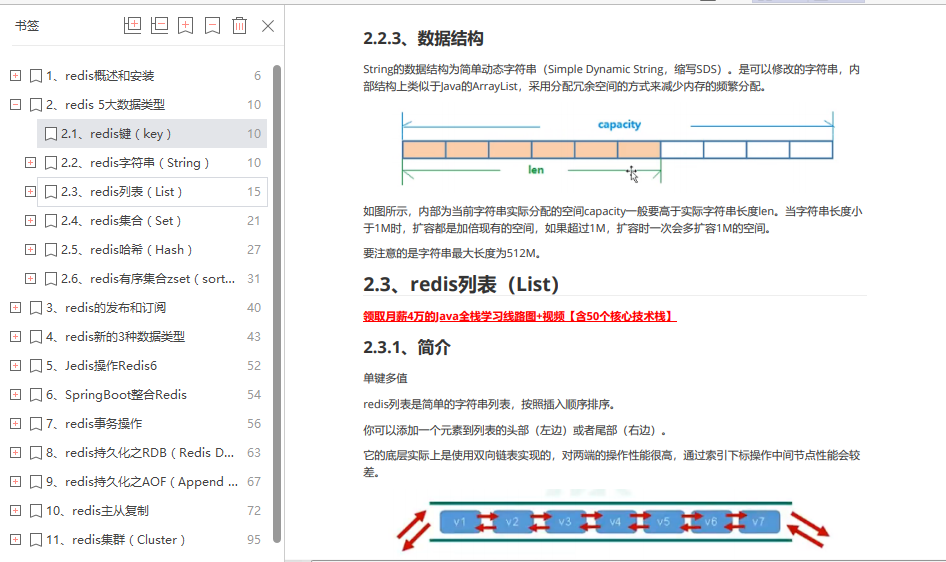Expand the '5、Jedis操作Redis6' bookmark
946x562 pixels.
16,365
